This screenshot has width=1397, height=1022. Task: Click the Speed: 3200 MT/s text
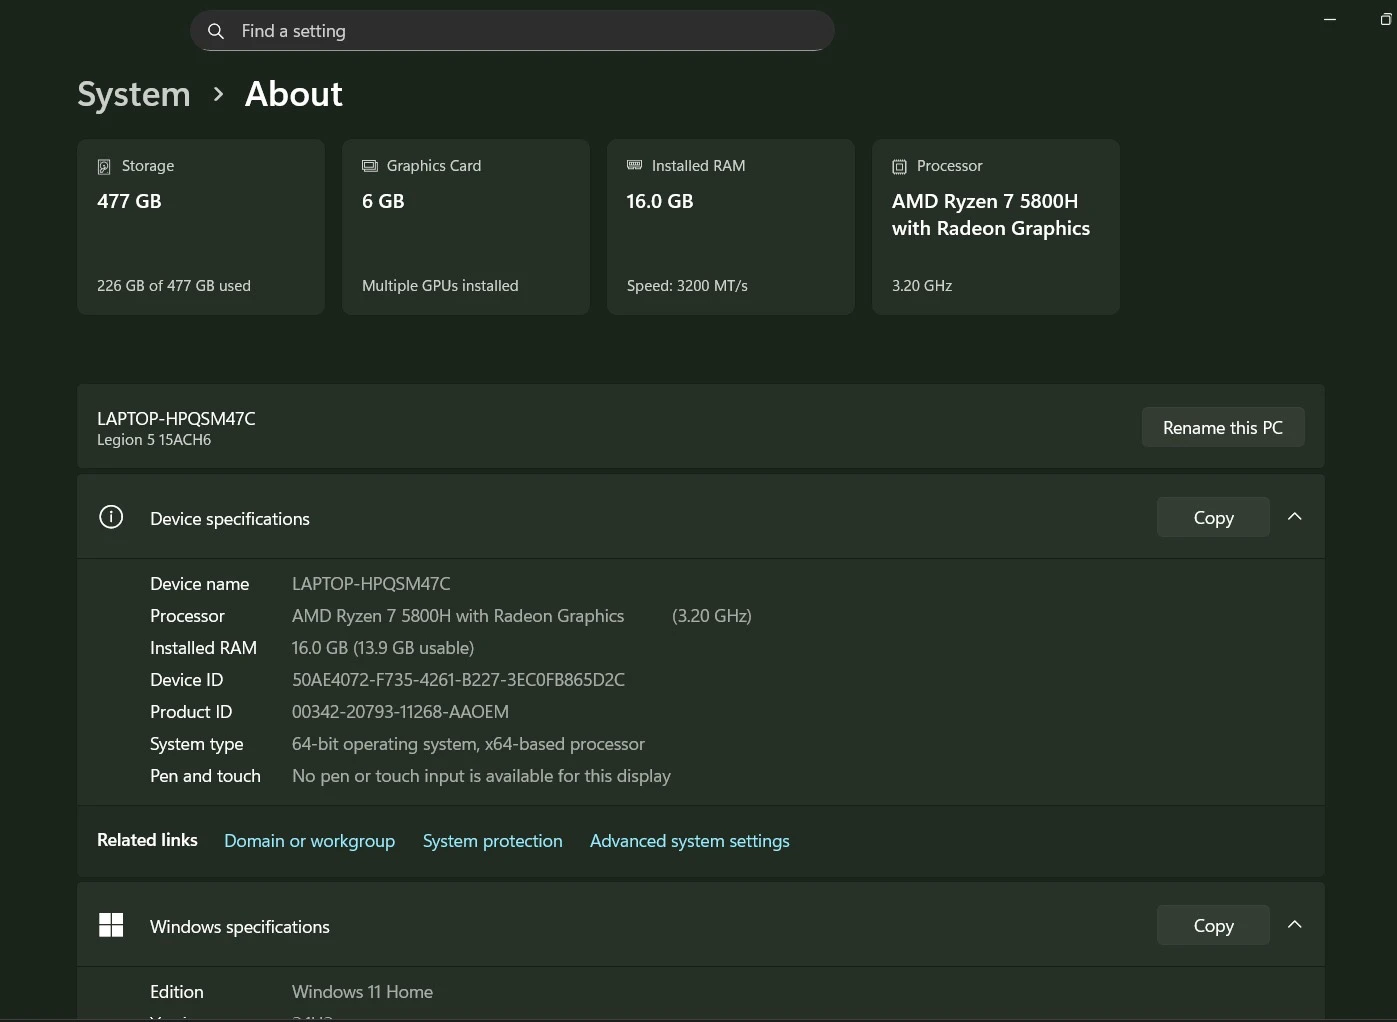tap(687, 286)
